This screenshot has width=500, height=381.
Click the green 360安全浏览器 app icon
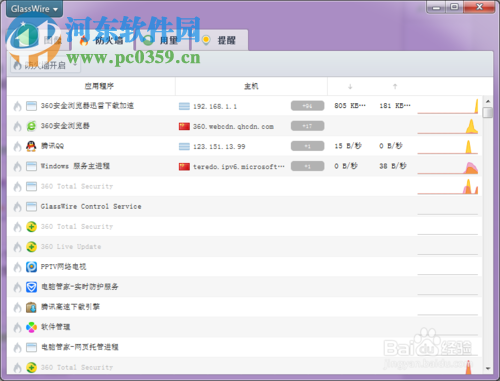[31, 126]
